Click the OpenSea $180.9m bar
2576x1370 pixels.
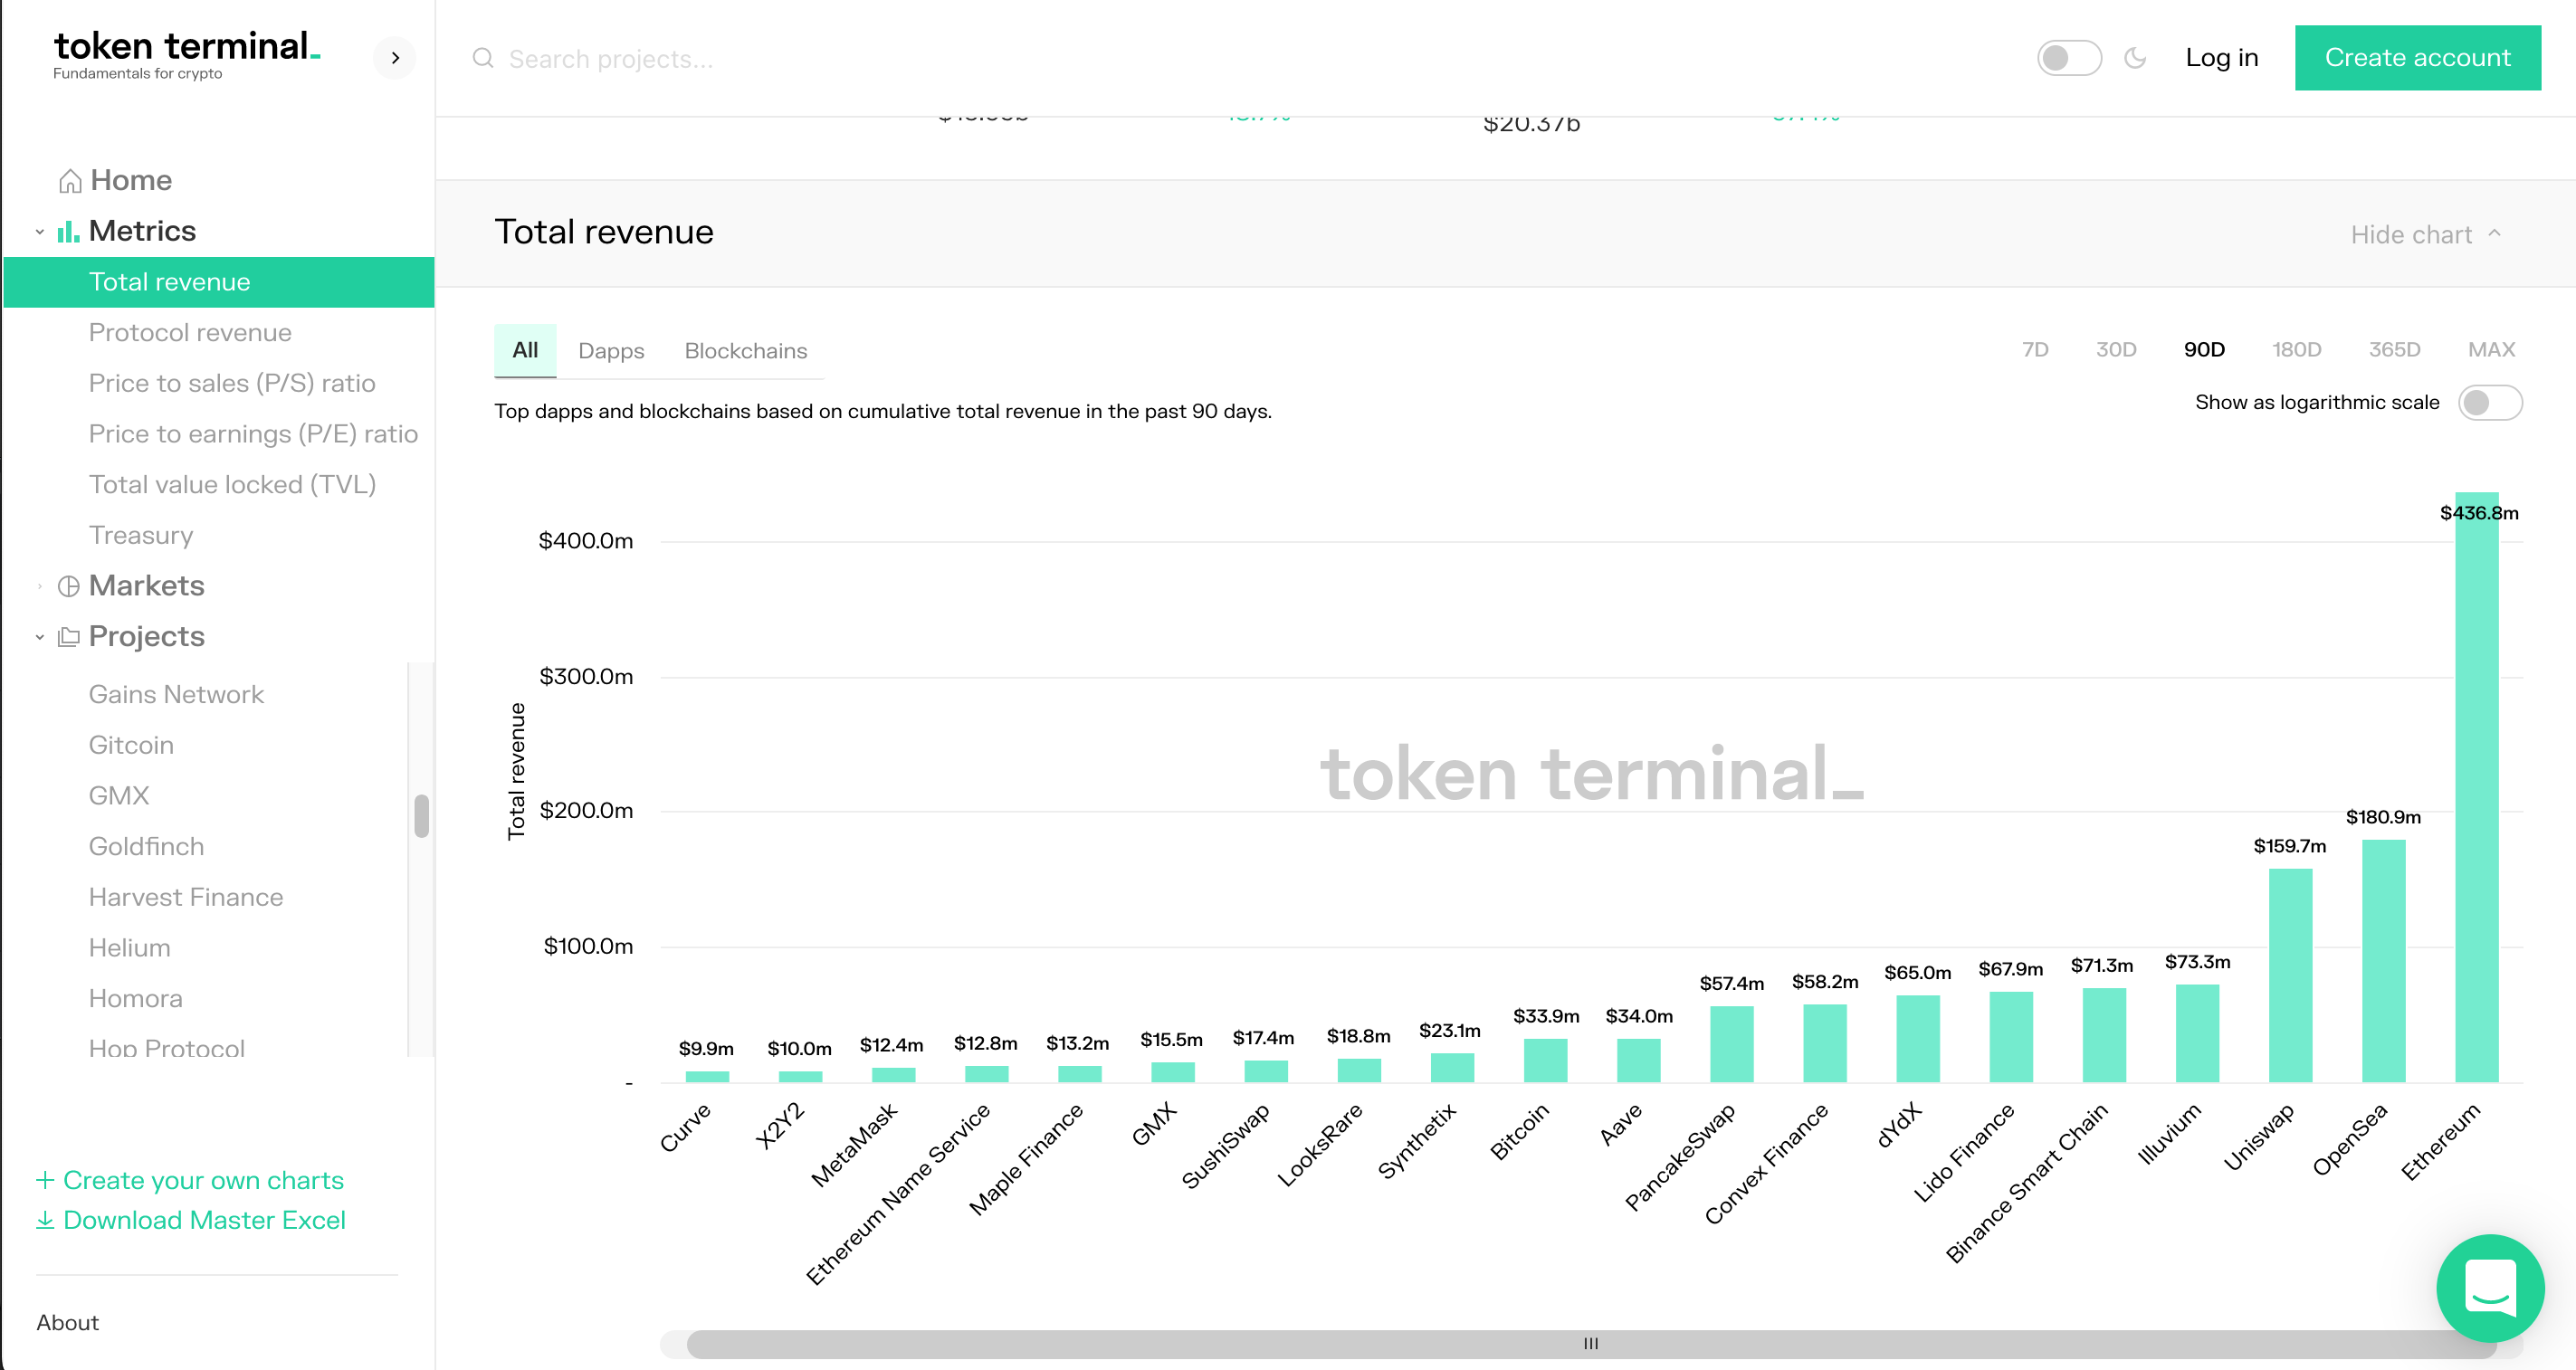pyautogui.click(x=2383, y=961)
